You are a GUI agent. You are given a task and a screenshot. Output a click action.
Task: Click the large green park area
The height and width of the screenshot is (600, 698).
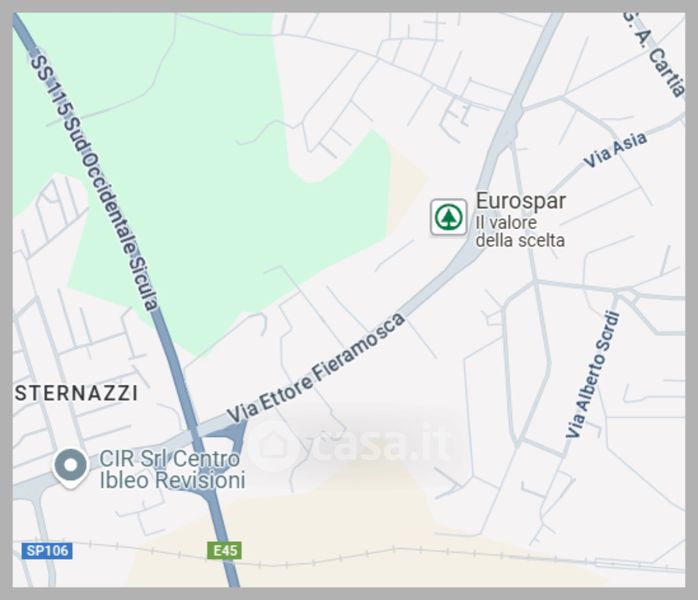(x=214, y=187)
